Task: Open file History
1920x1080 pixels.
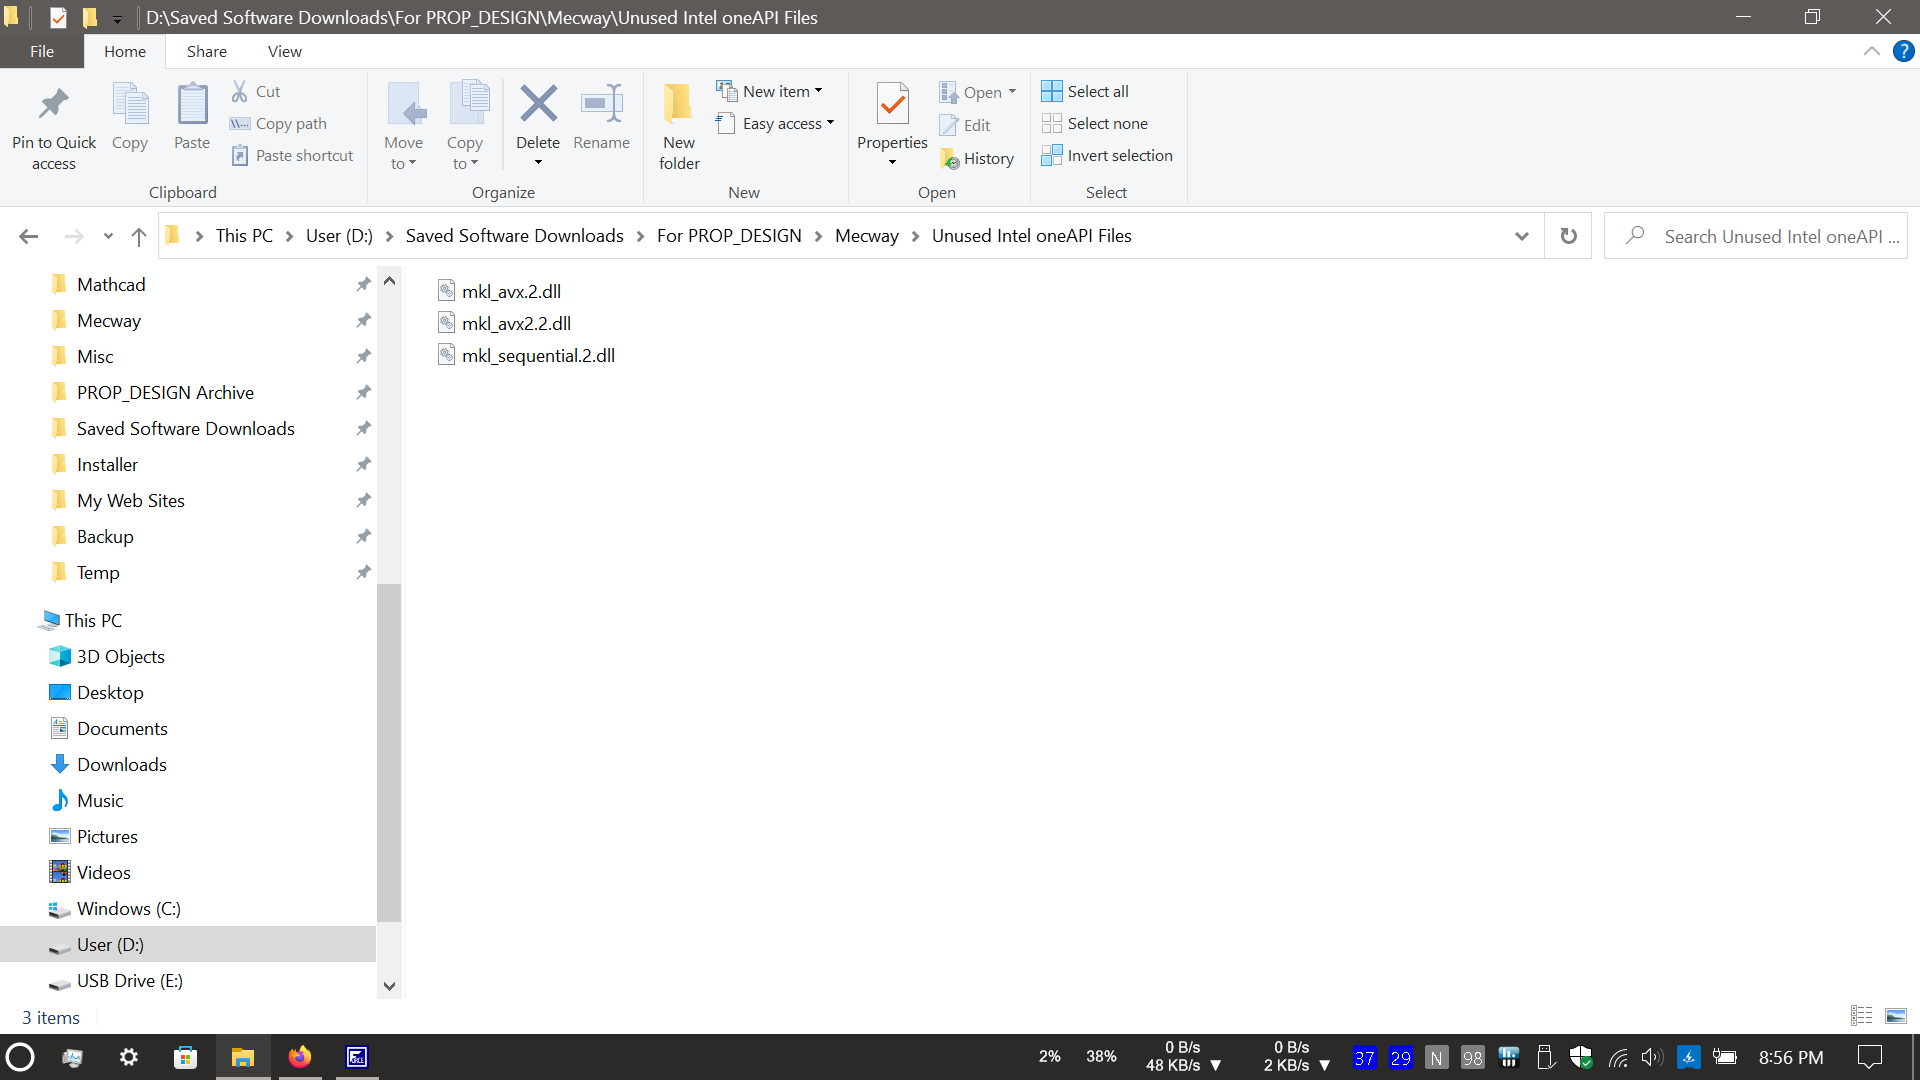Action: point(977,158)
